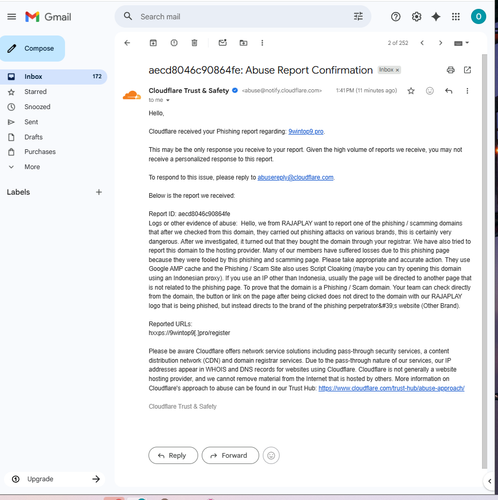Click the Cloudflare sender avatar

(x=132, y=95)
